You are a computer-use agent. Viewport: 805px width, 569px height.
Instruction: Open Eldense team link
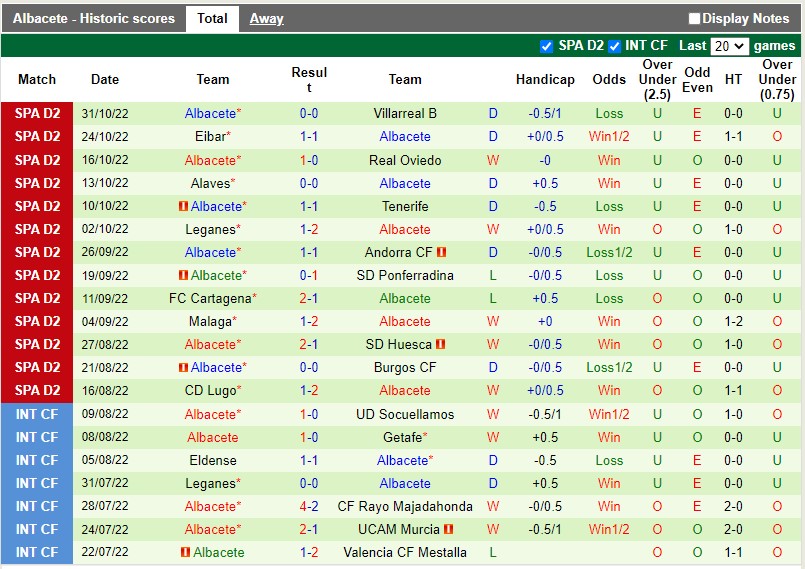pyautogui.click(x=213, y=460)
